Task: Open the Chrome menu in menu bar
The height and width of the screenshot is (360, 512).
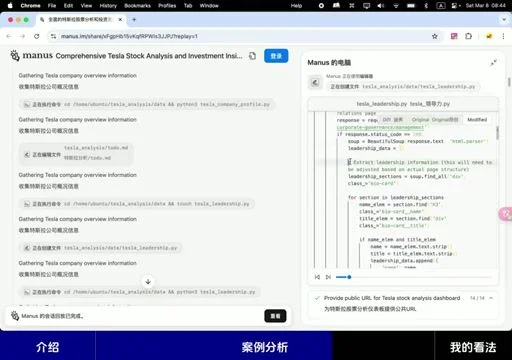Action: [30, 6]
